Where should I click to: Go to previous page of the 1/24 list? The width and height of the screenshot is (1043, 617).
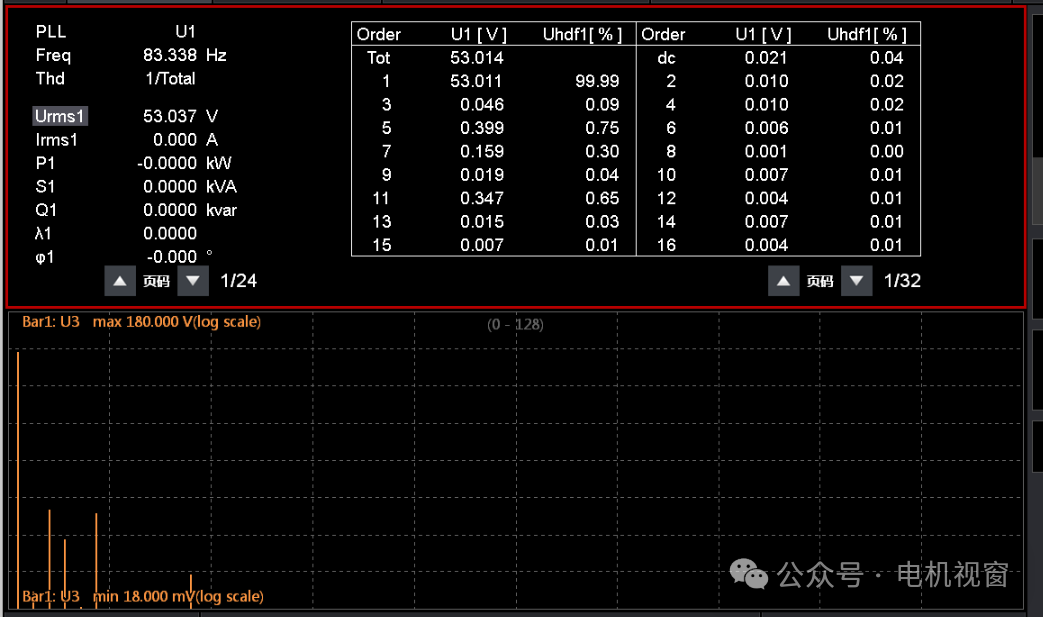tap(120, 281)
